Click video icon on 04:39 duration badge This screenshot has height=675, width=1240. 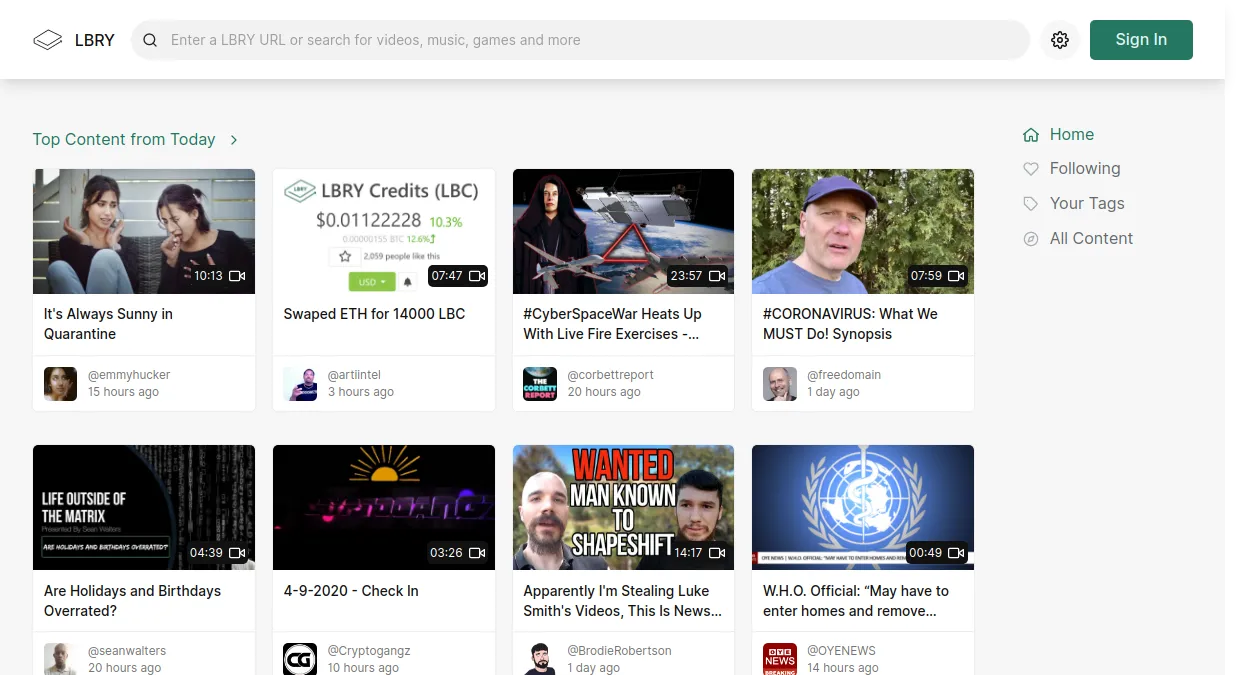[x=237, y=553]
